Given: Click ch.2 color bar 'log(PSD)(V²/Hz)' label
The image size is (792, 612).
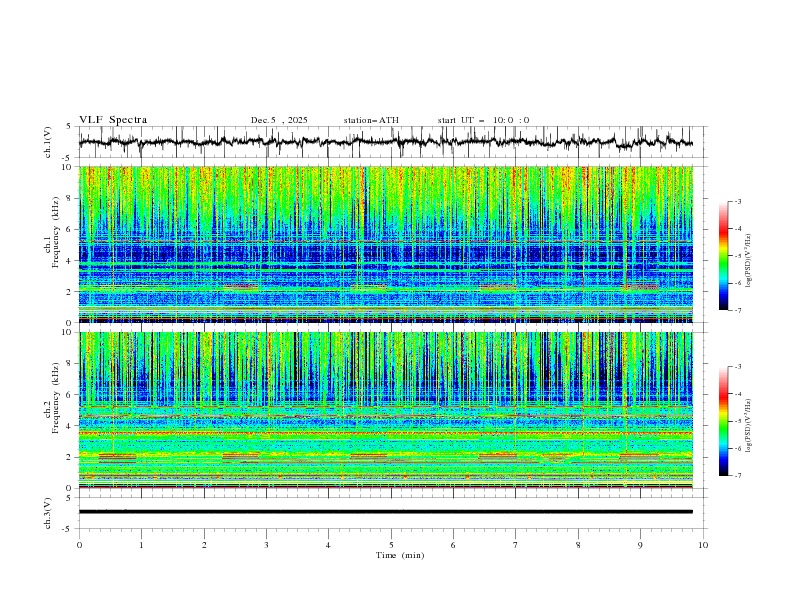Looking at the screenshot, I should pos(749,426).
